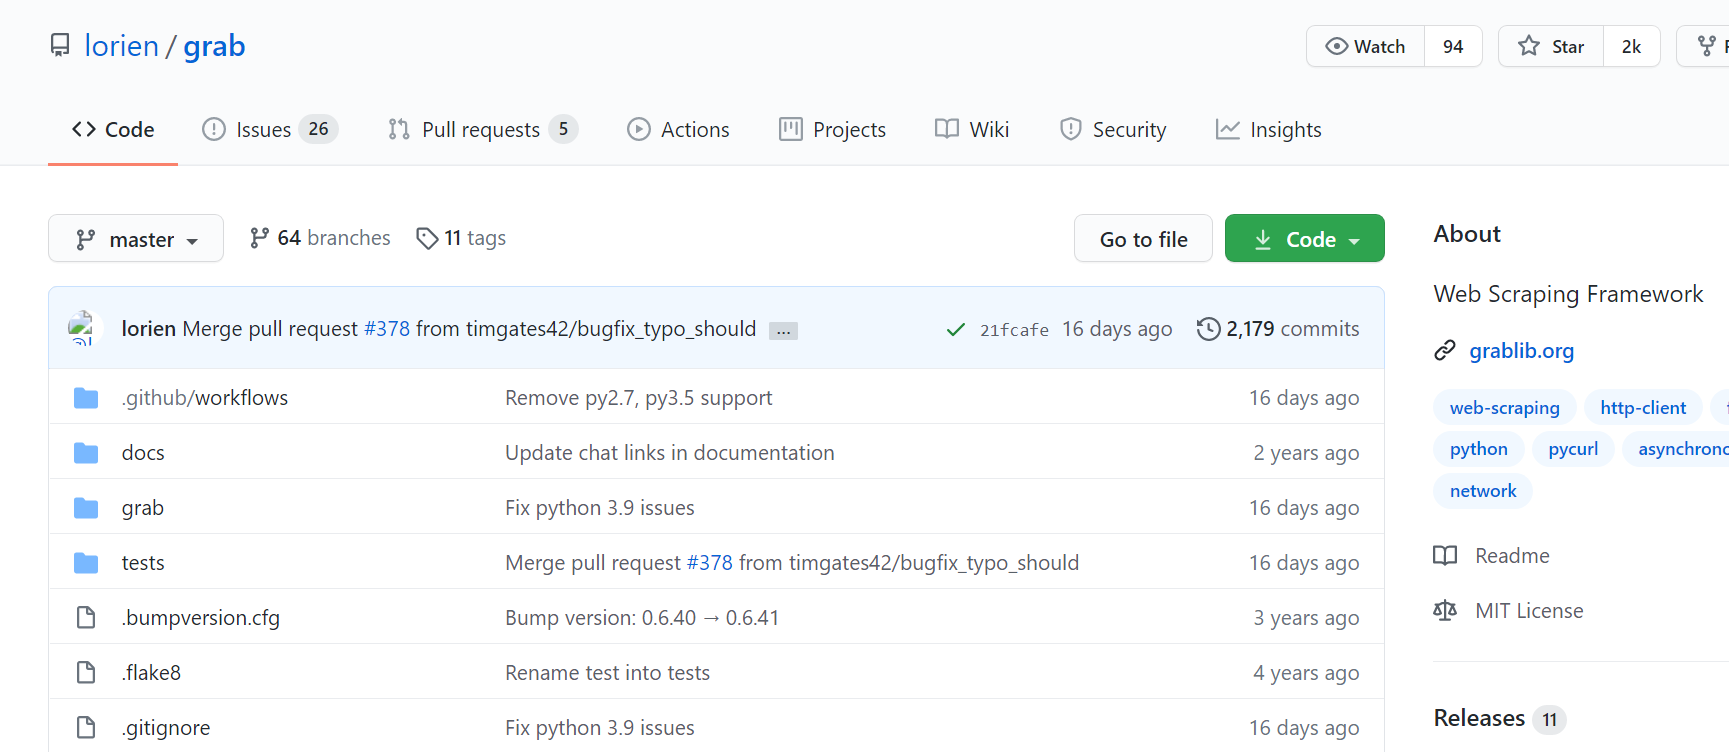1729x752 pixels.
Task: Open the master branch dropdown
Action: point(136,239)
